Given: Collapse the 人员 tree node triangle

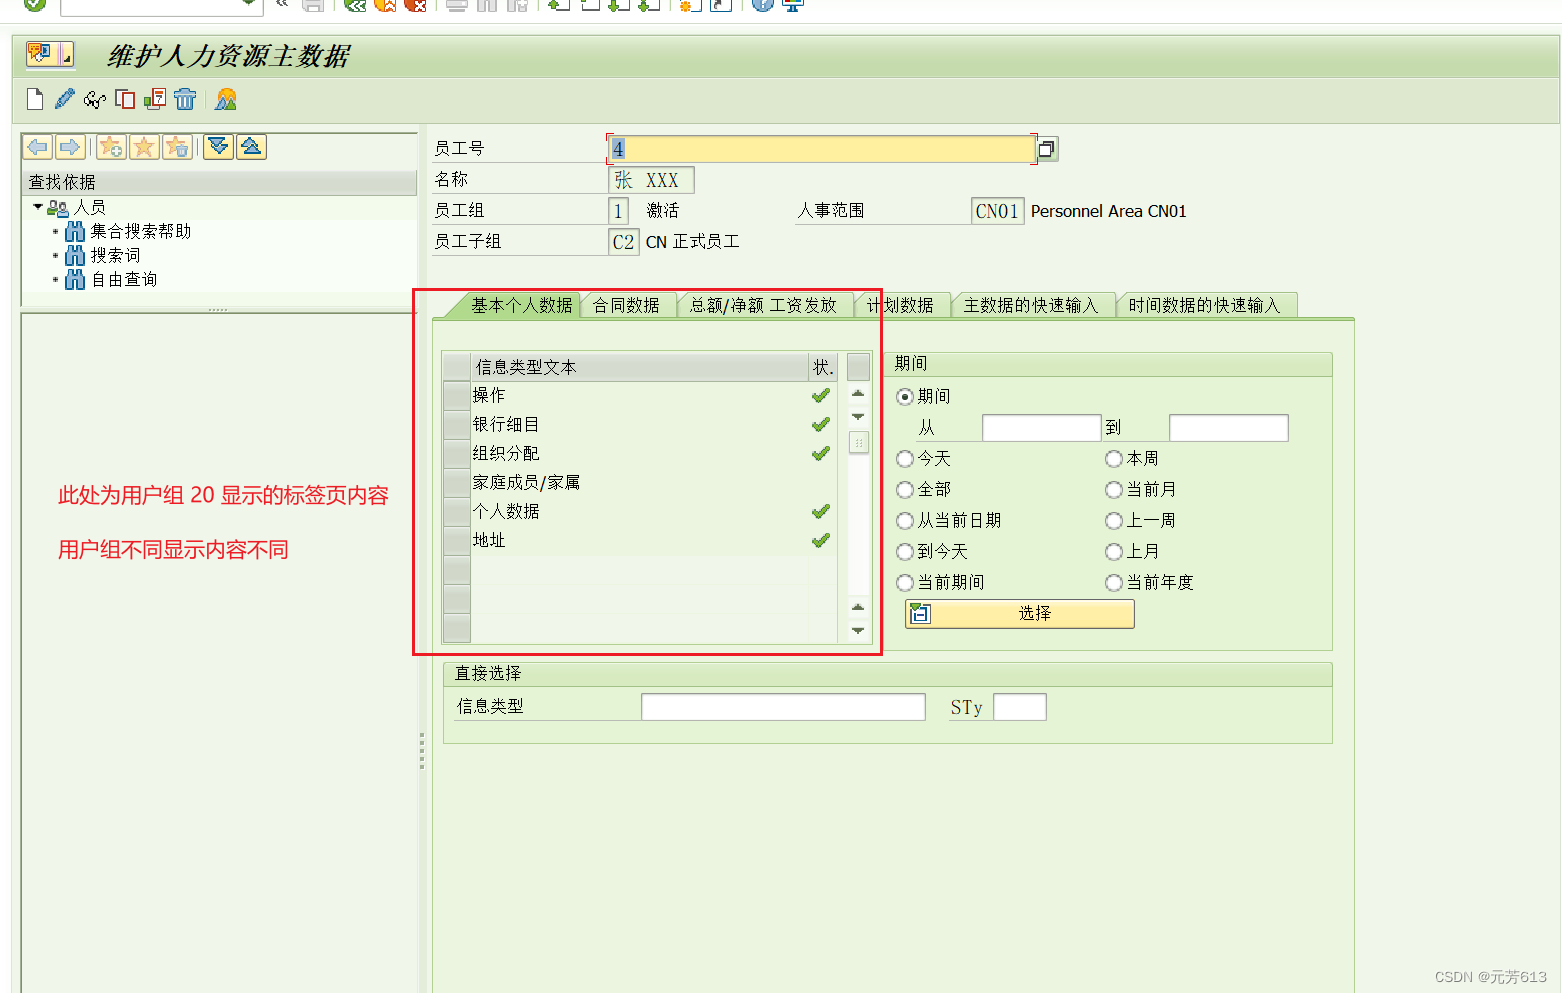Looking at the screenshot, I should [38, 207].
